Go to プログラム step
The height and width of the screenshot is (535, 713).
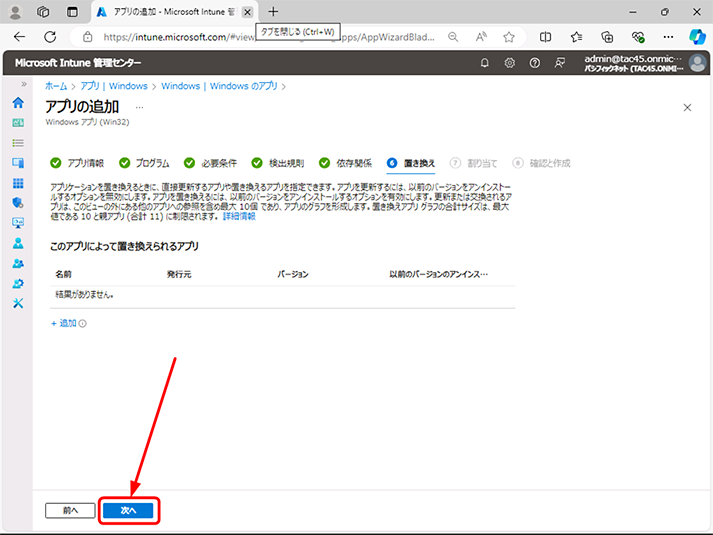point(144,163)
